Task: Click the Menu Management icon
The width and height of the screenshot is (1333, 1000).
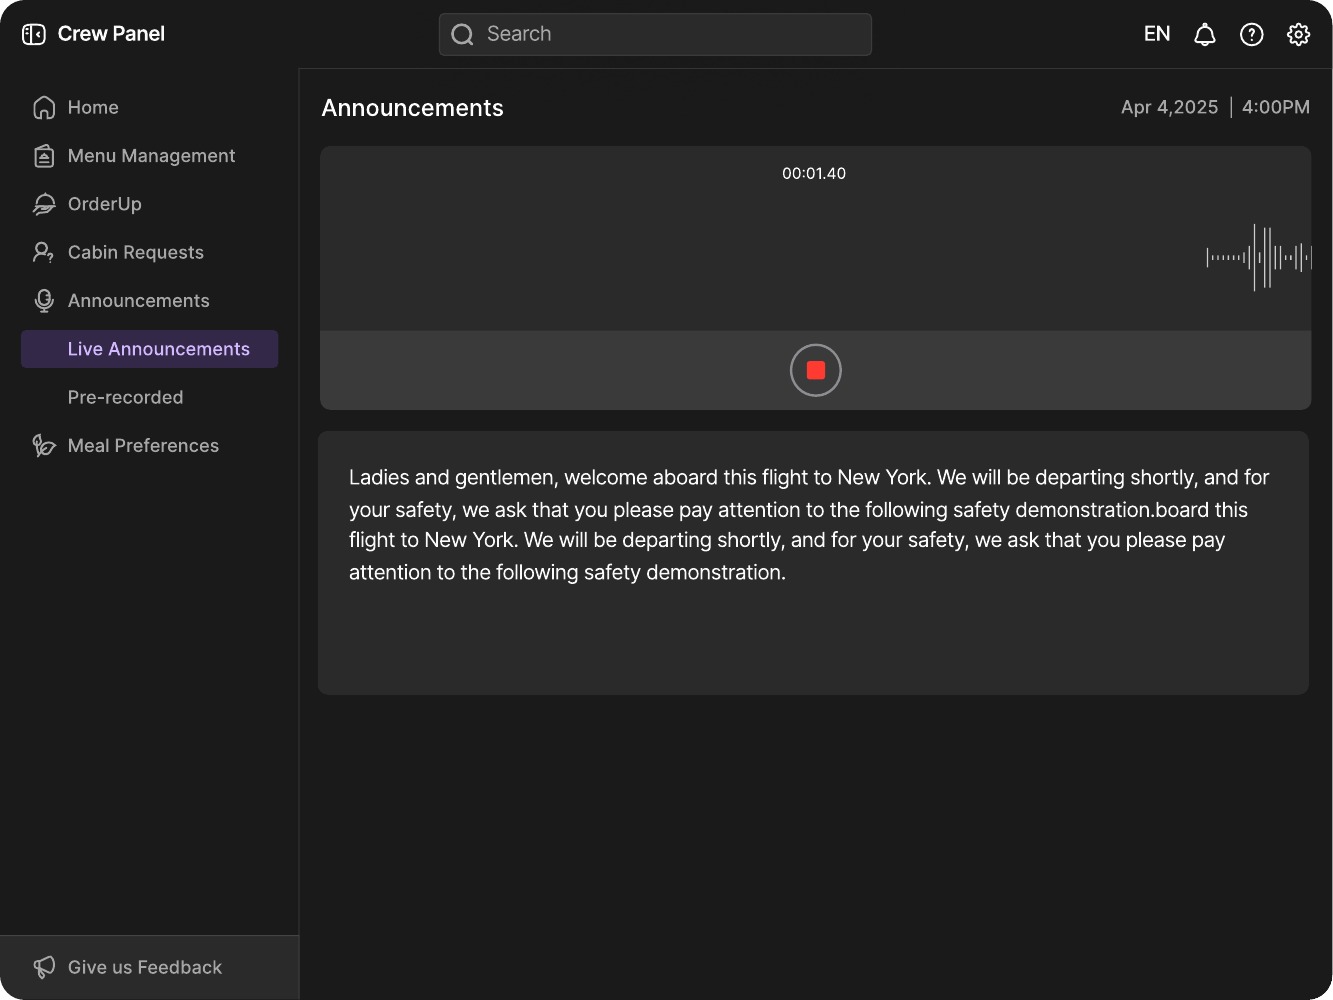Action: click(x=44, y=156)
